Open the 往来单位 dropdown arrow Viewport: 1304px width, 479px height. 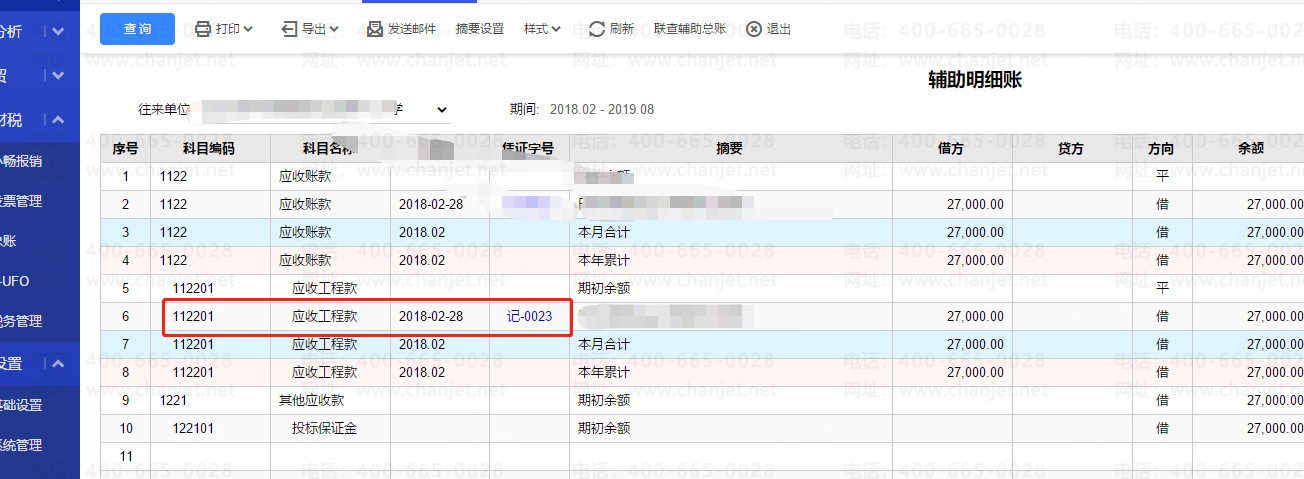pyautogui.click(x=442, y=109)
